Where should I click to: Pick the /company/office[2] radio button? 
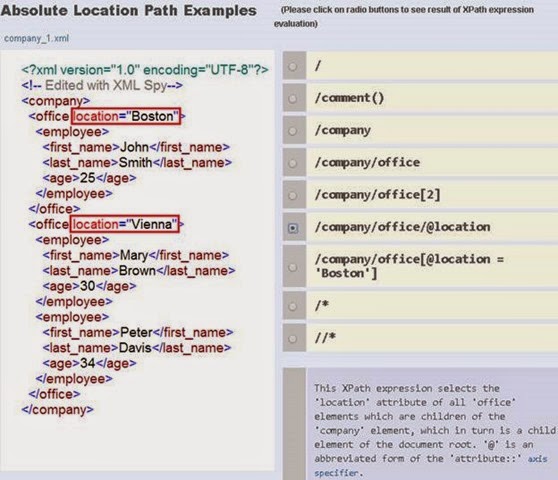[x=293, y=195]
